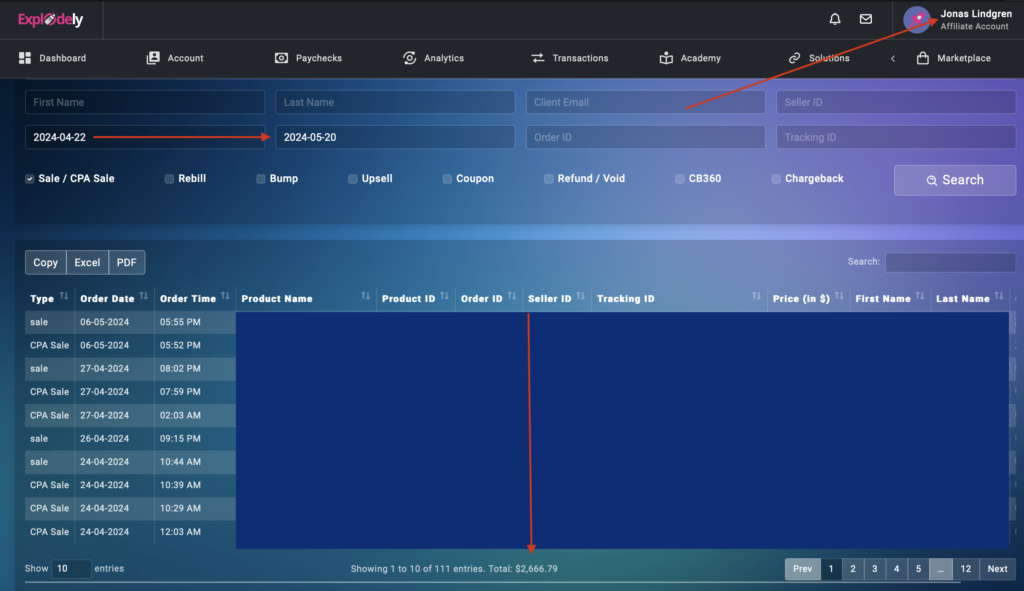
Task: Click the Client Email input field
Action: click(645, 102)
